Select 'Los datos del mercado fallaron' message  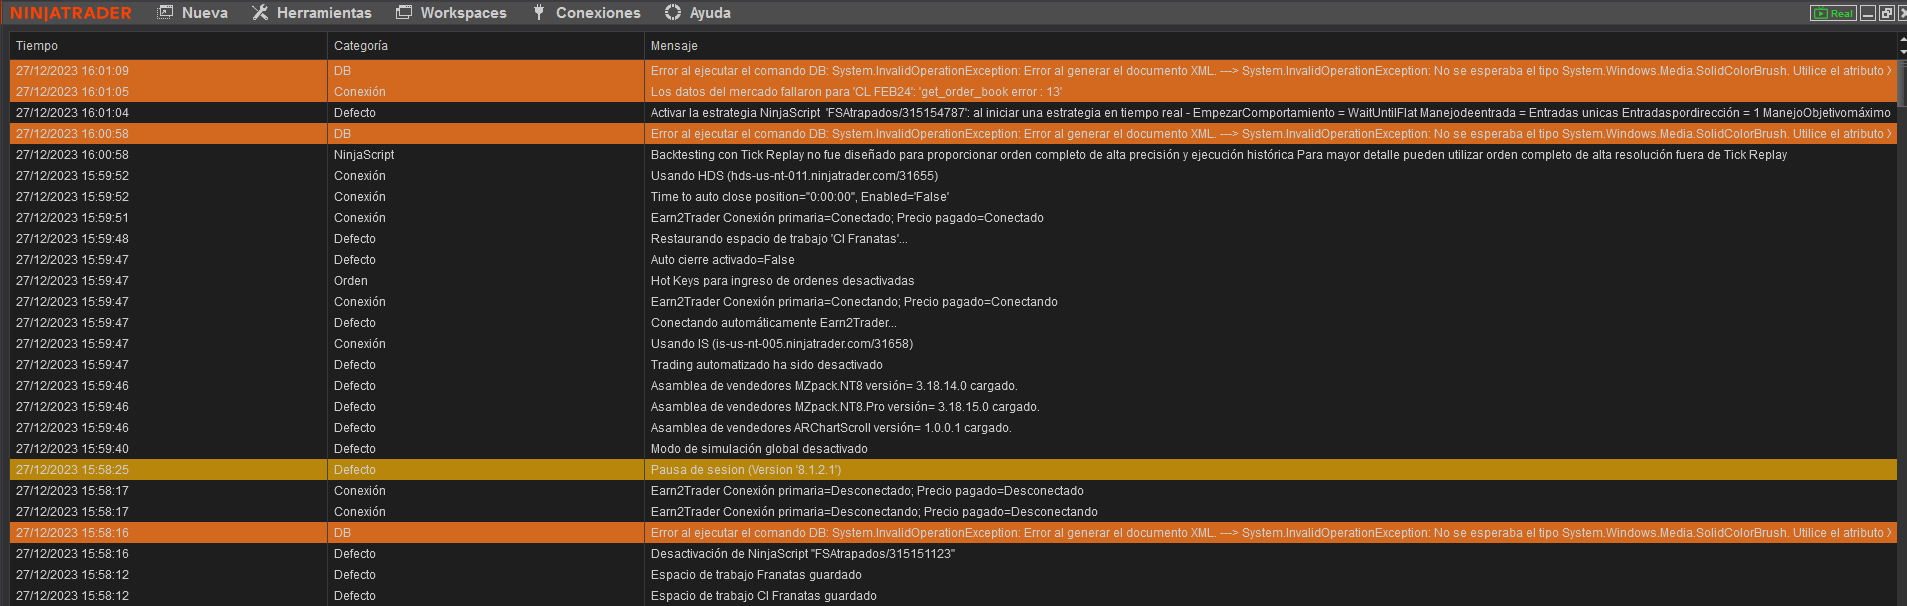856,92
